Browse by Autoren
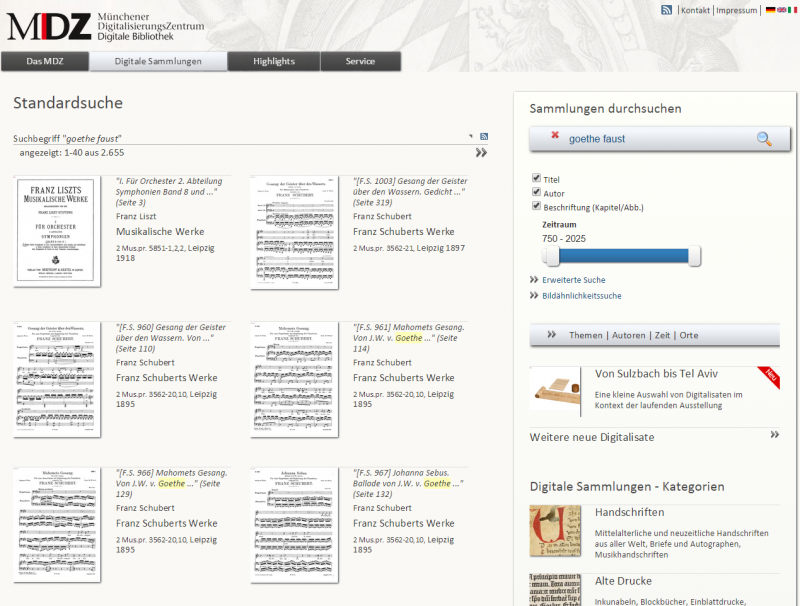 629,335
